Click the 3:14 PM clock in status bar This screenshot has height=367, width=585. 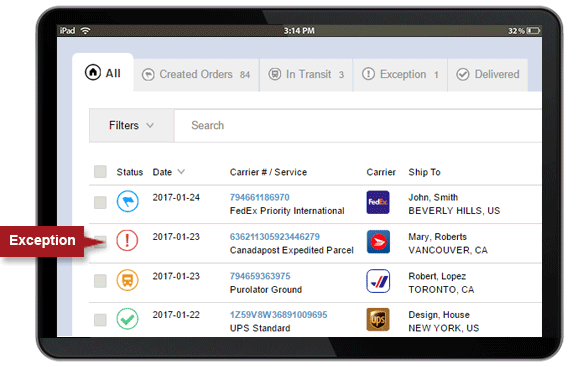coord(299,31)
